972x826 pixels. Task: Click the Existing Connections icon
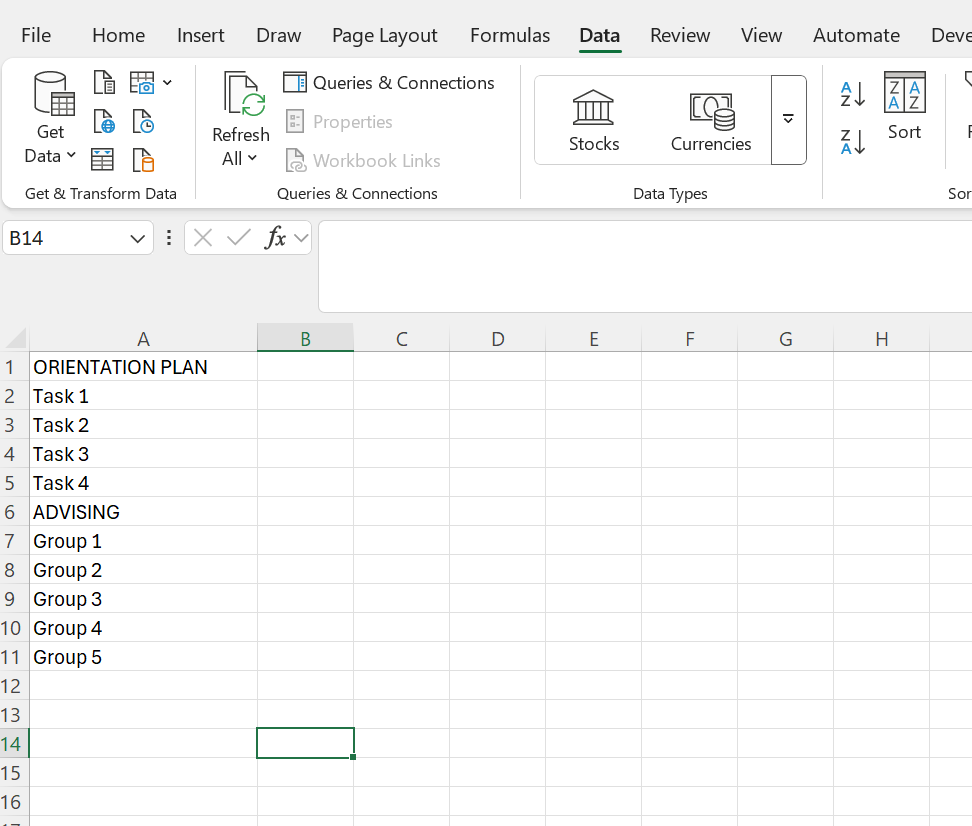[143, 158]
